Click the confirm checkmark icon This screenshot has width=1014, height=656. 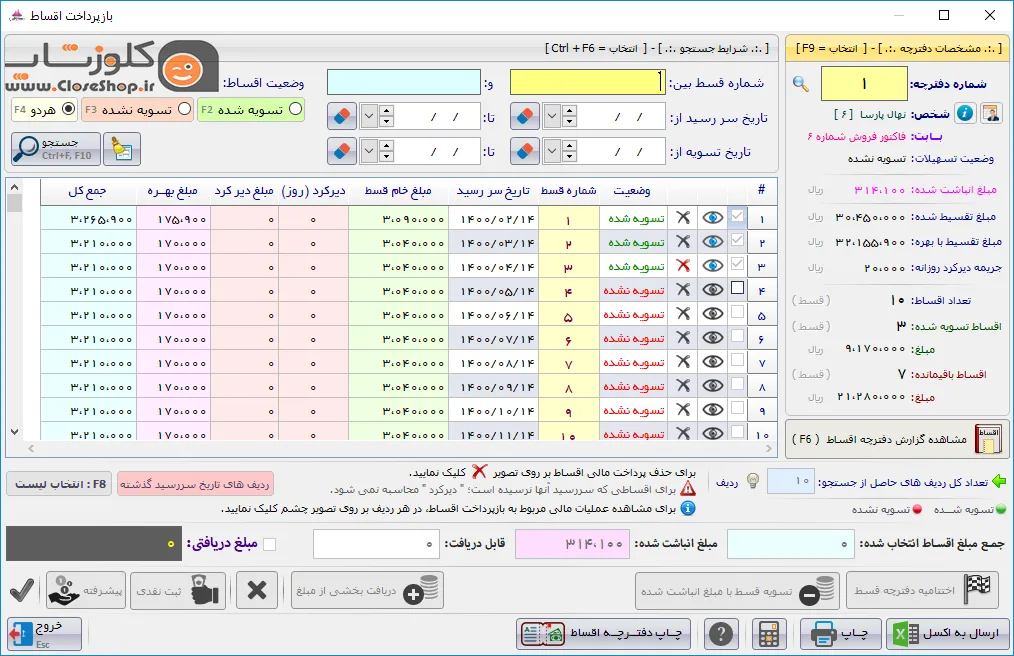tap(21, 591)
